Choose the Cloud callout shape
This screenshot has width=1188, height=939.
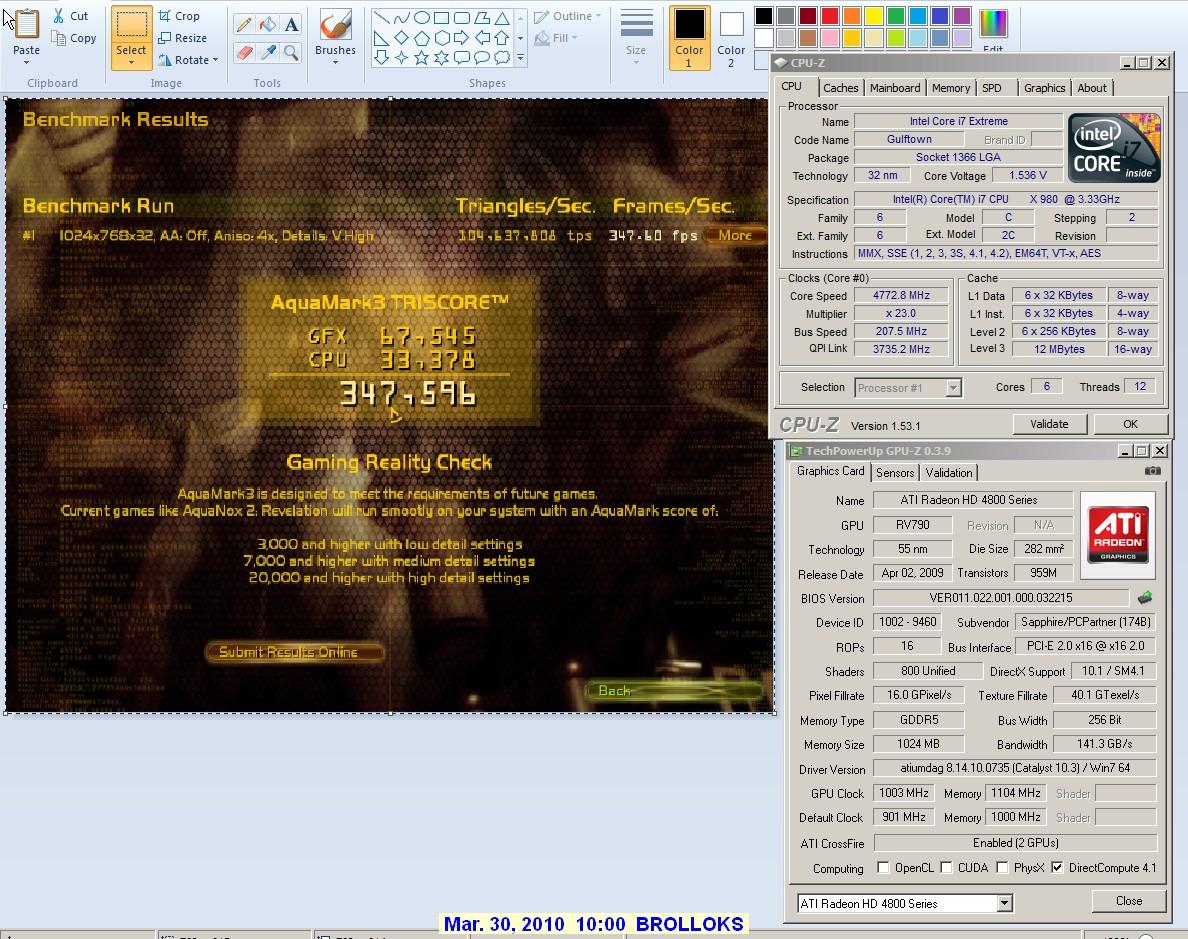pyautogui.click(x=501, y=57)
